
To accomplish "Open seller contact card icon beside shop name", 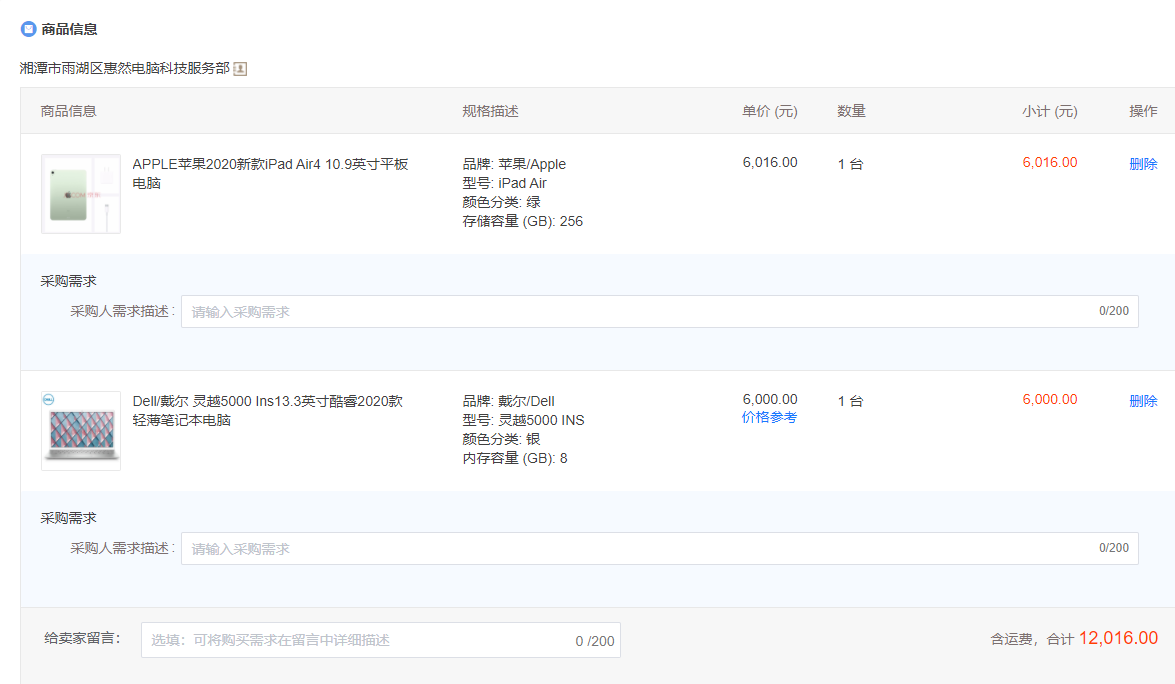I will pyautogui.click(x=240, y=69).
